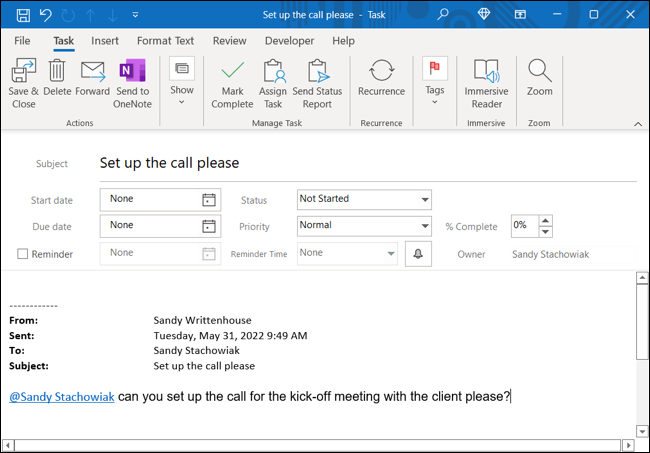Open the Developer tab
Screen dimensions: 650x453
pyautogui.click(x=289, y=41)
